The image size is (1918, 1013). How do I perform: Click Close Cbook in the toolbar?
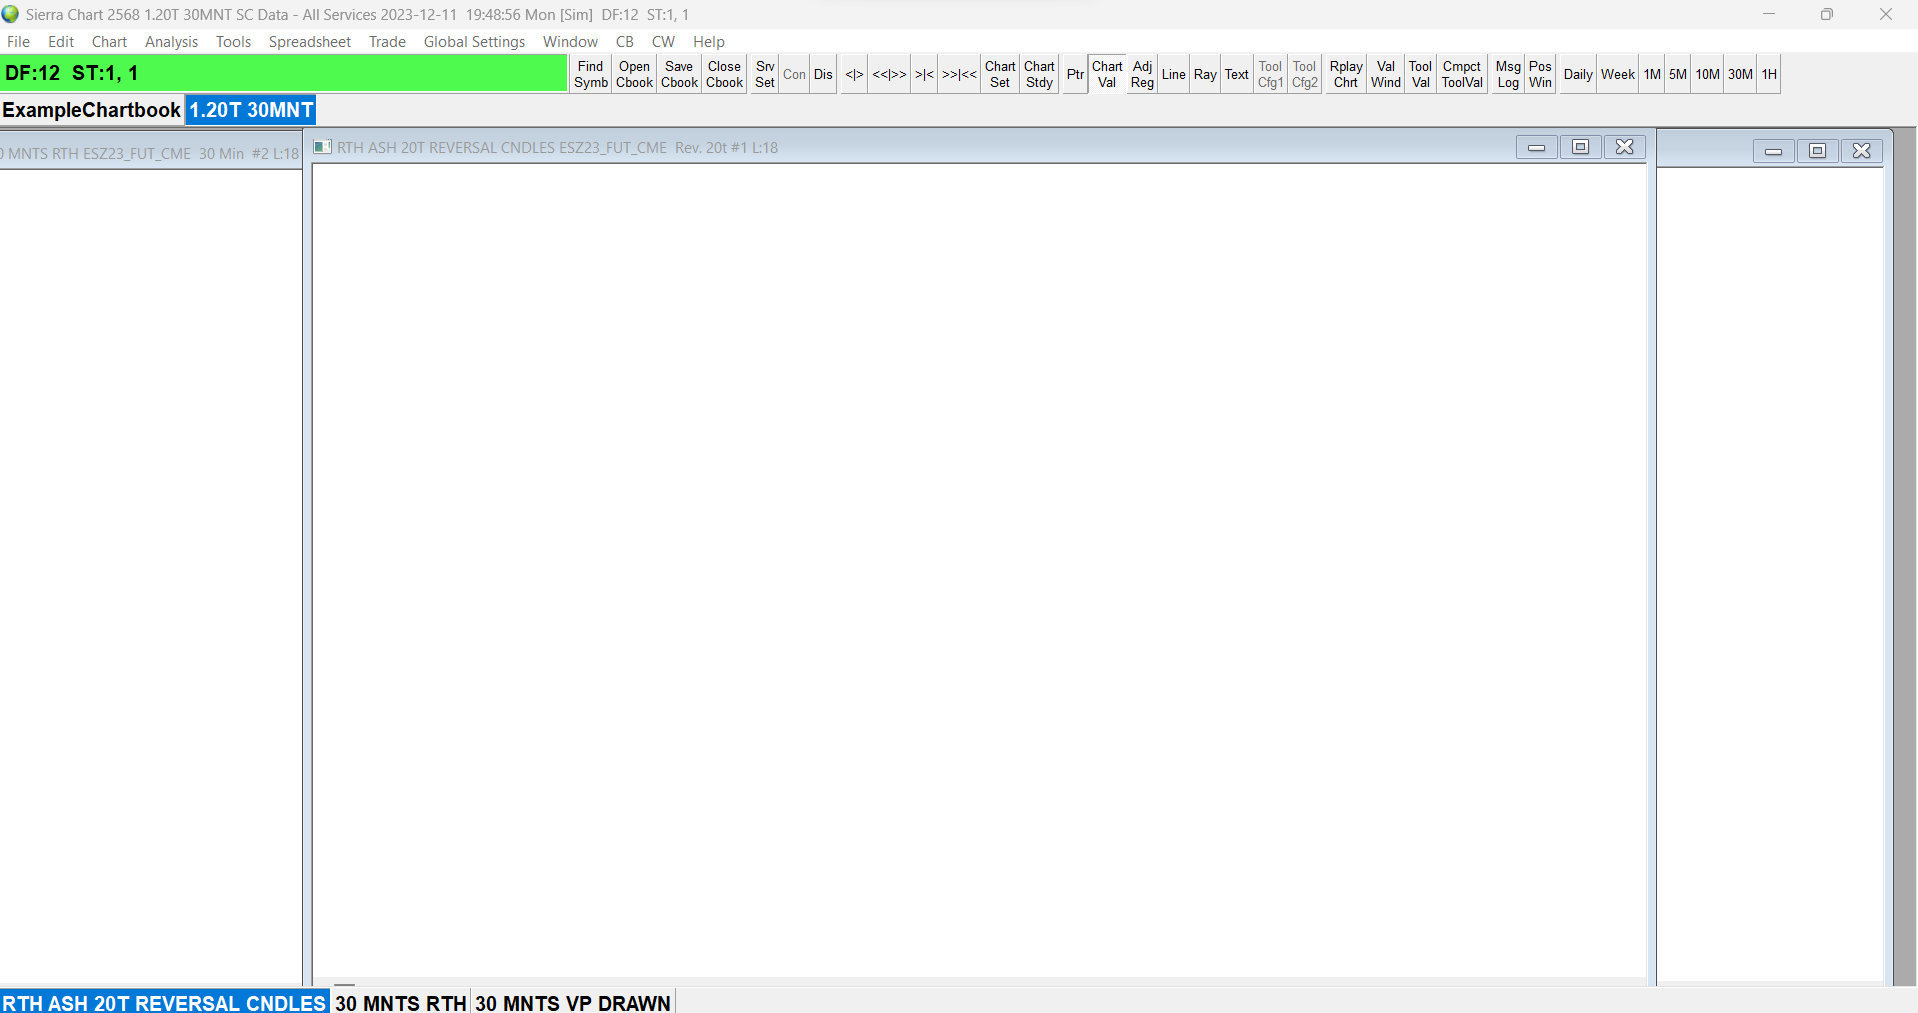click(x=724, y=74)
